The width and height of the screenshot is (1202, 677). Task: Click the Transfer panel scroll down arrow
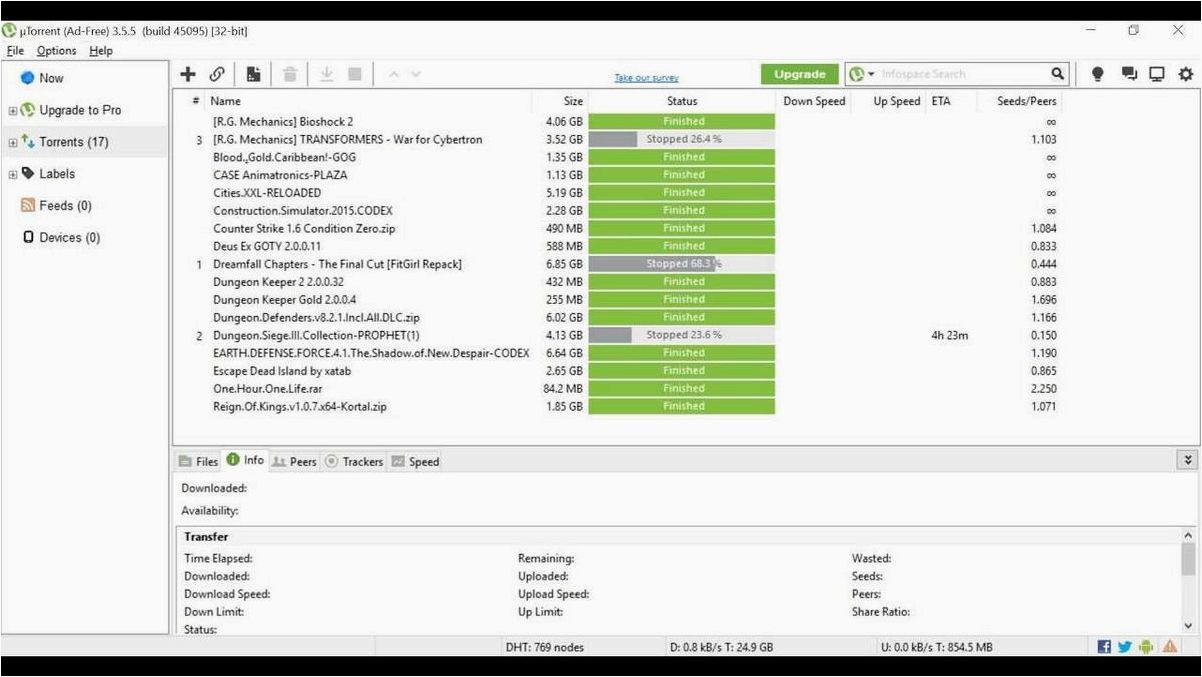(1188, 624)
